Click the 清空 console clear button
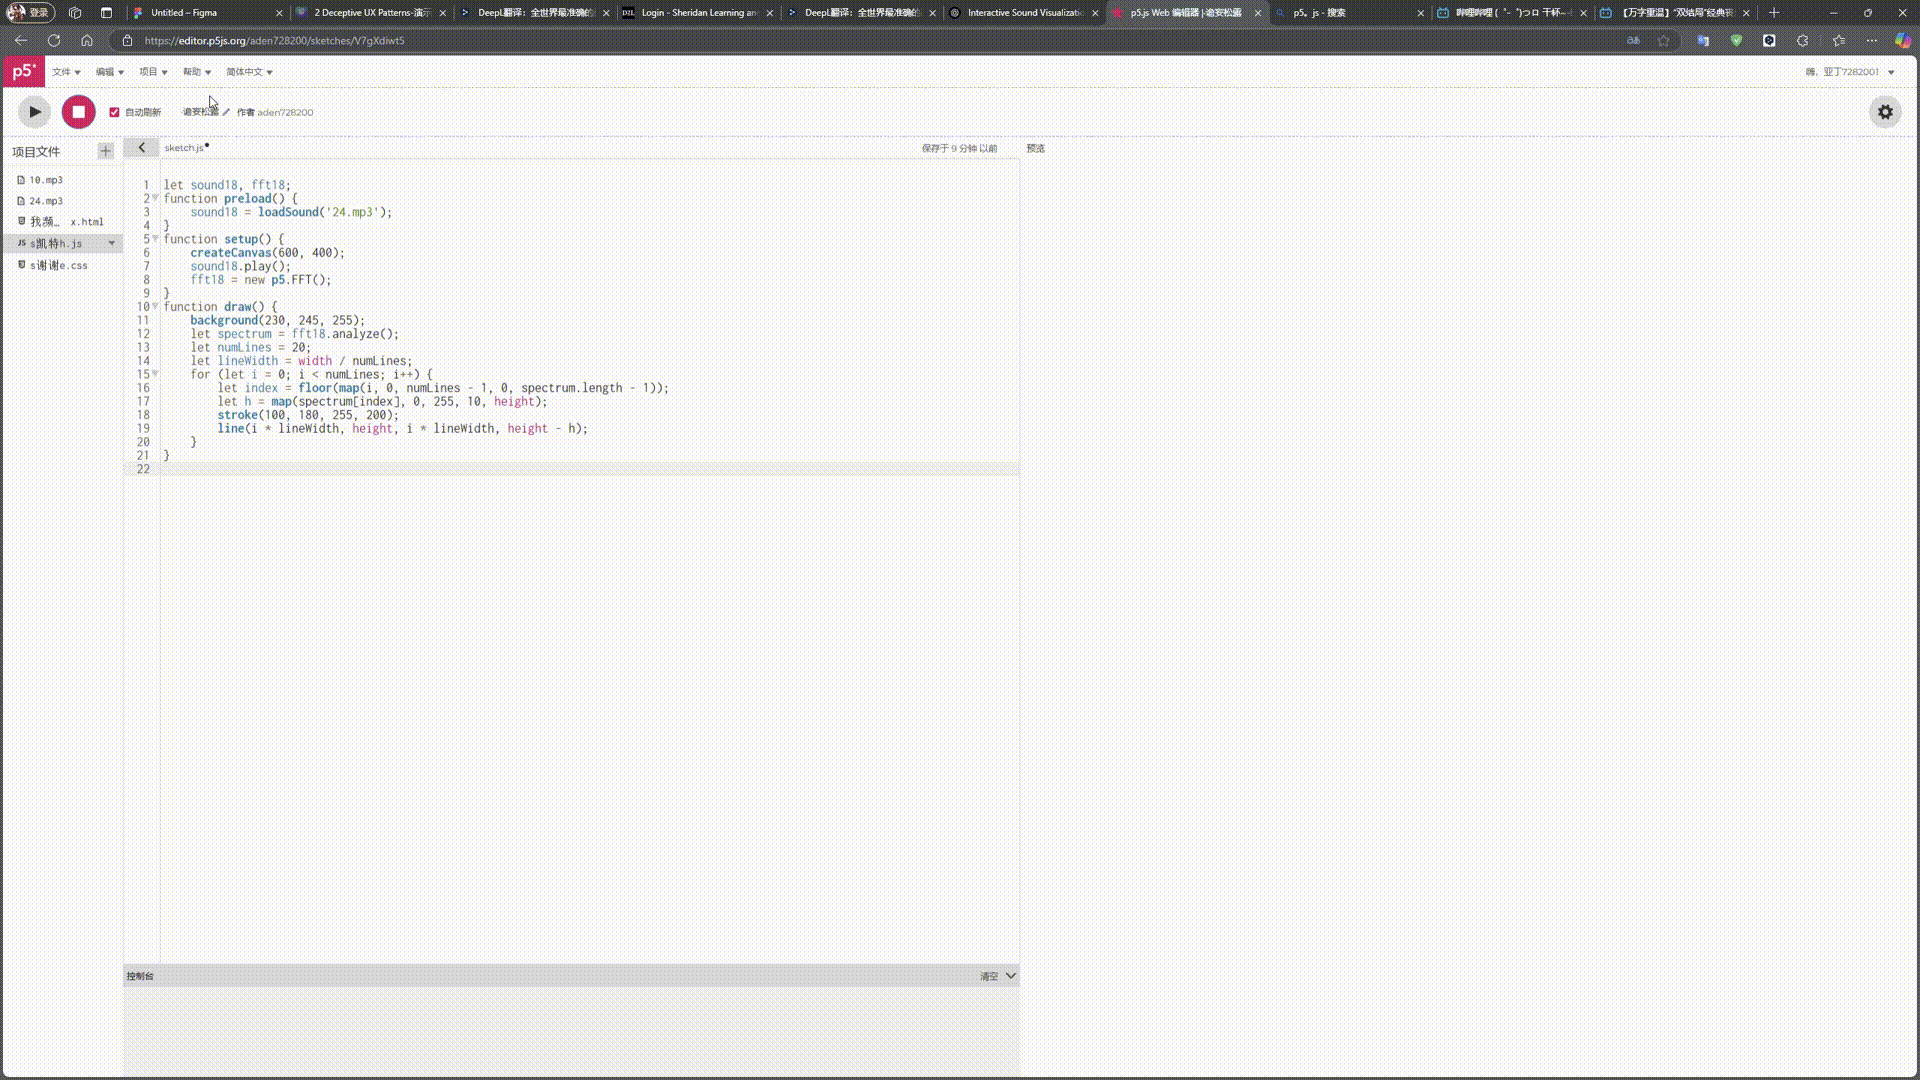Viewport: 1920px width, 1080px height. pyautogui.click(x=988, y=976)
